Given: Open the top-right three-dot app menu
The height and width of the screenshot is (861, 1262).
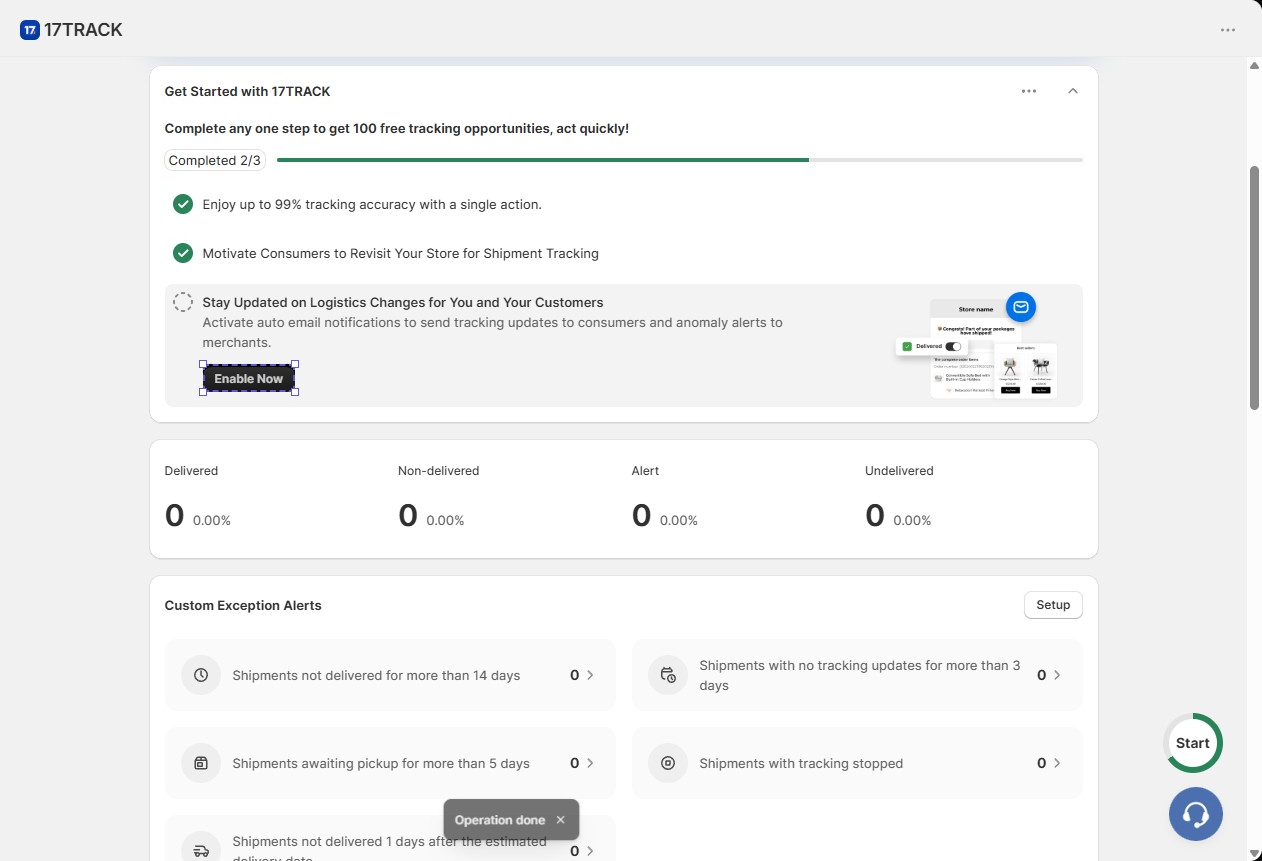Looking at the screenshot, I should click(1228, 30).
